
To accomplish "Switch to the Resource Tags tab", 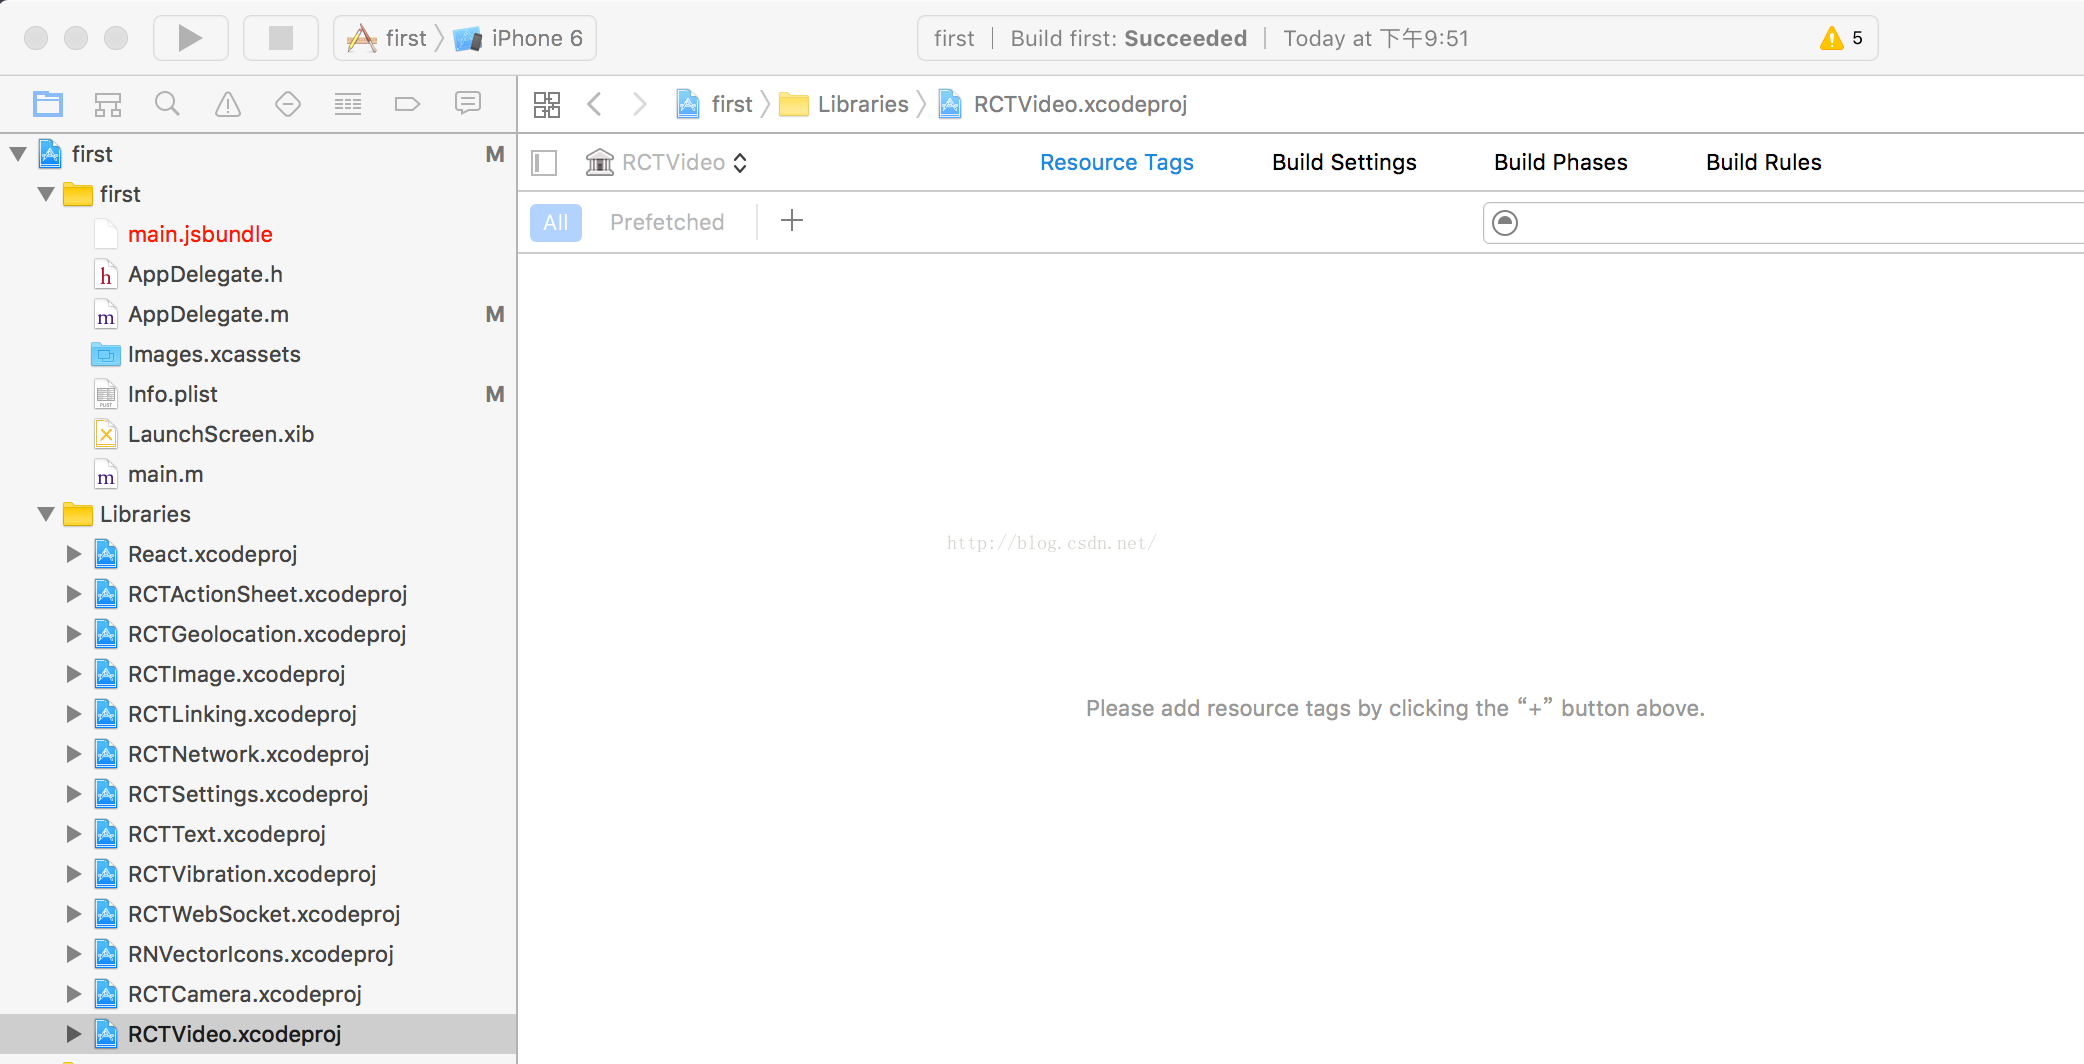I will (x=1117, y=162).
